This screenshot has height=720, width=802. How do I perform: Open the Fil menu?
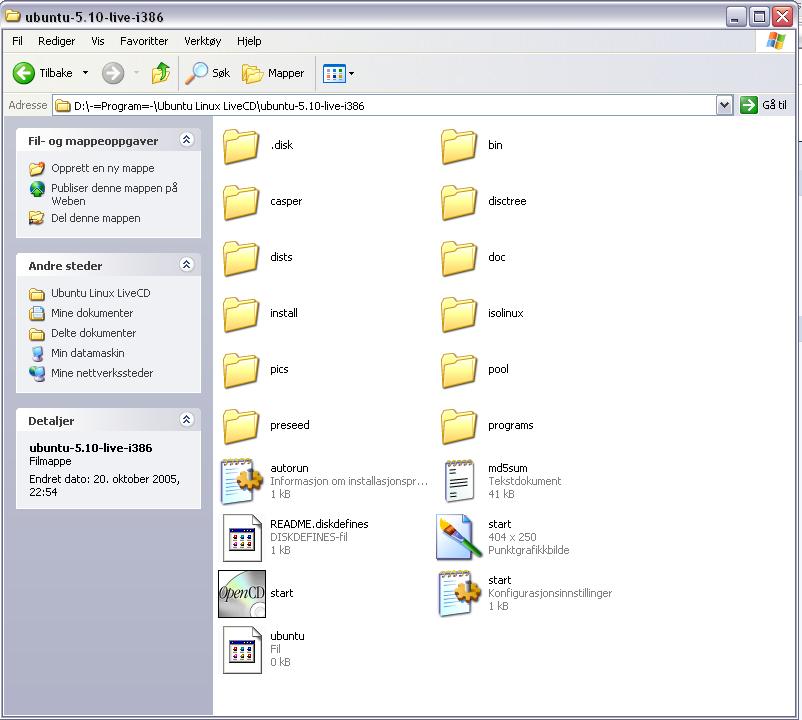coord(17,41)
